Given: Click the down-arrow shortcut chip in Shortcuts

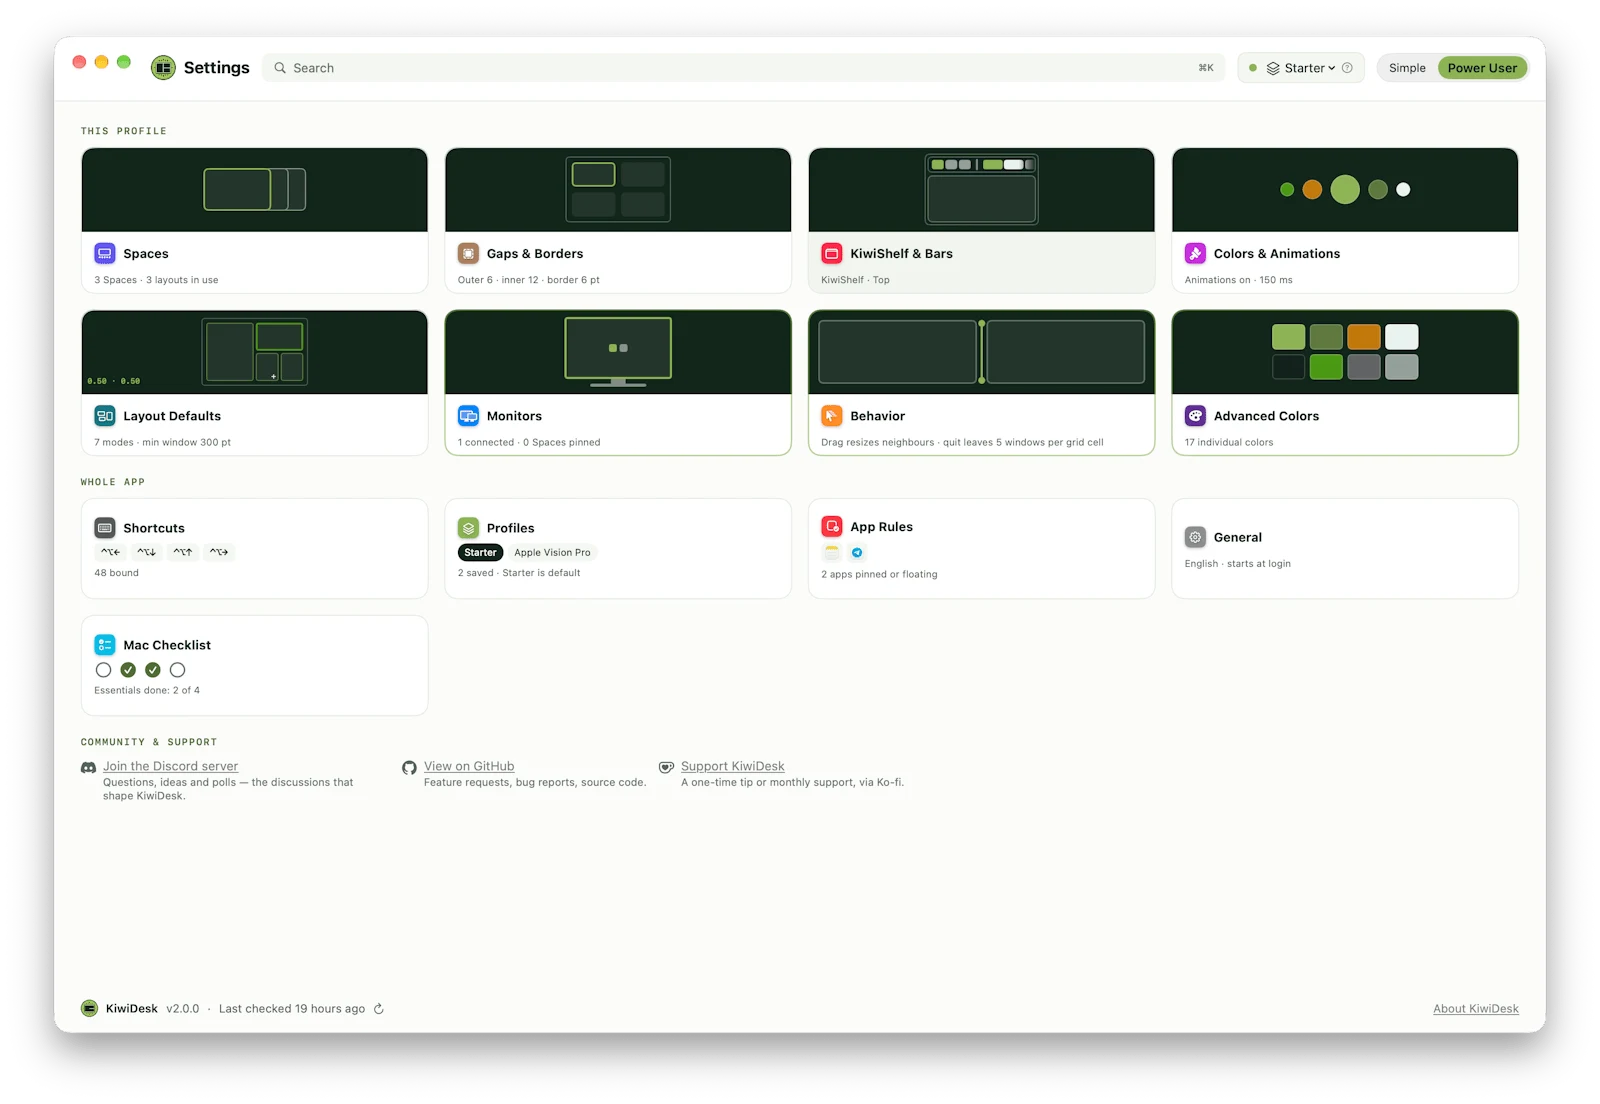Looking at the screenshot, I should pyautogui.click(x=147, y=552).
